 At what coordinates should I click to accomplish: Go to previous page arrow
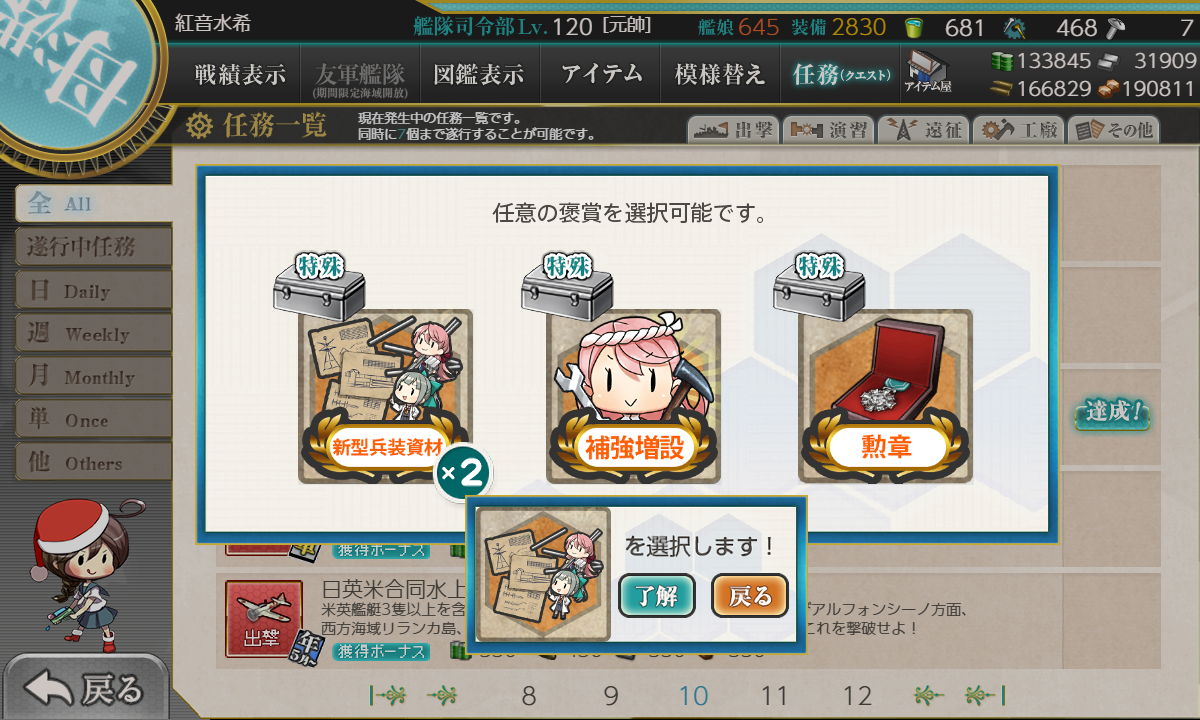point(443,695)
